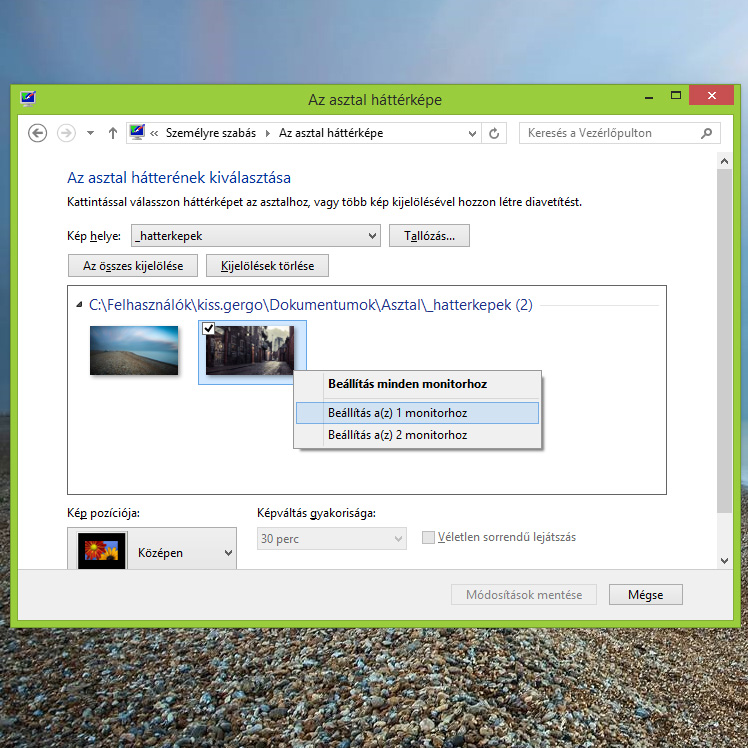Select the beach wallpaper thumbnail
The width and height of the screenshot is (748, 748).
pyautogui.click(x=134, y=350)
